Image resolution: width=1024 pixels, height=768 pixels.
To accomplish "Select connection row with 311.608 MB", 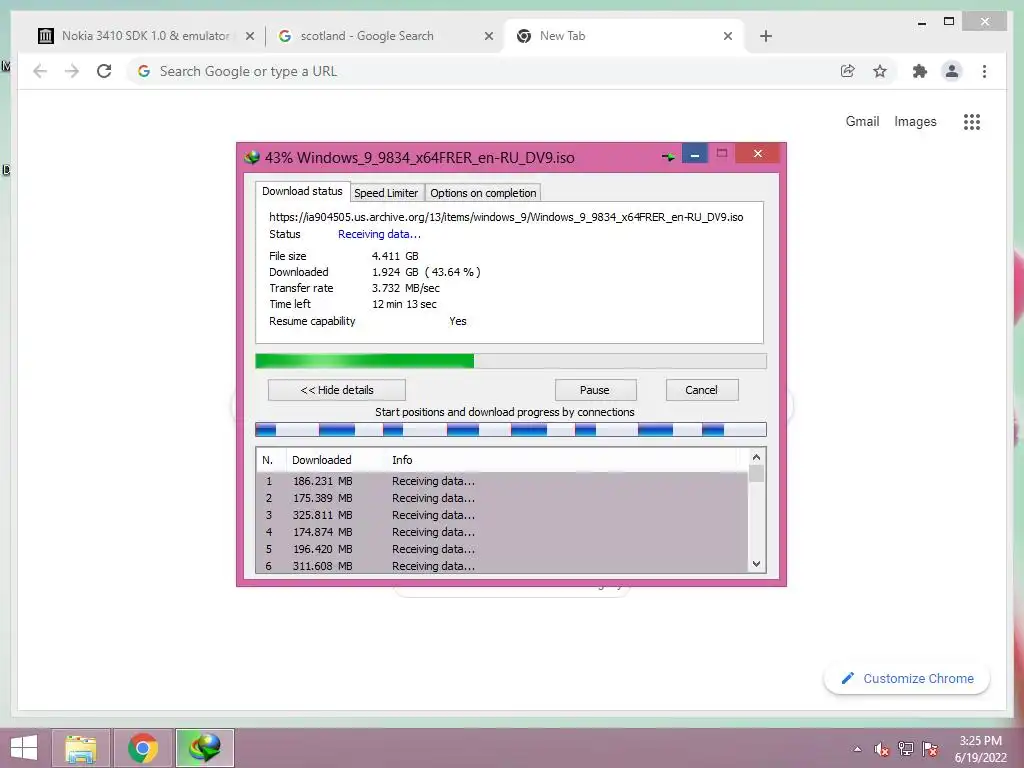I will tap(502, 566).
